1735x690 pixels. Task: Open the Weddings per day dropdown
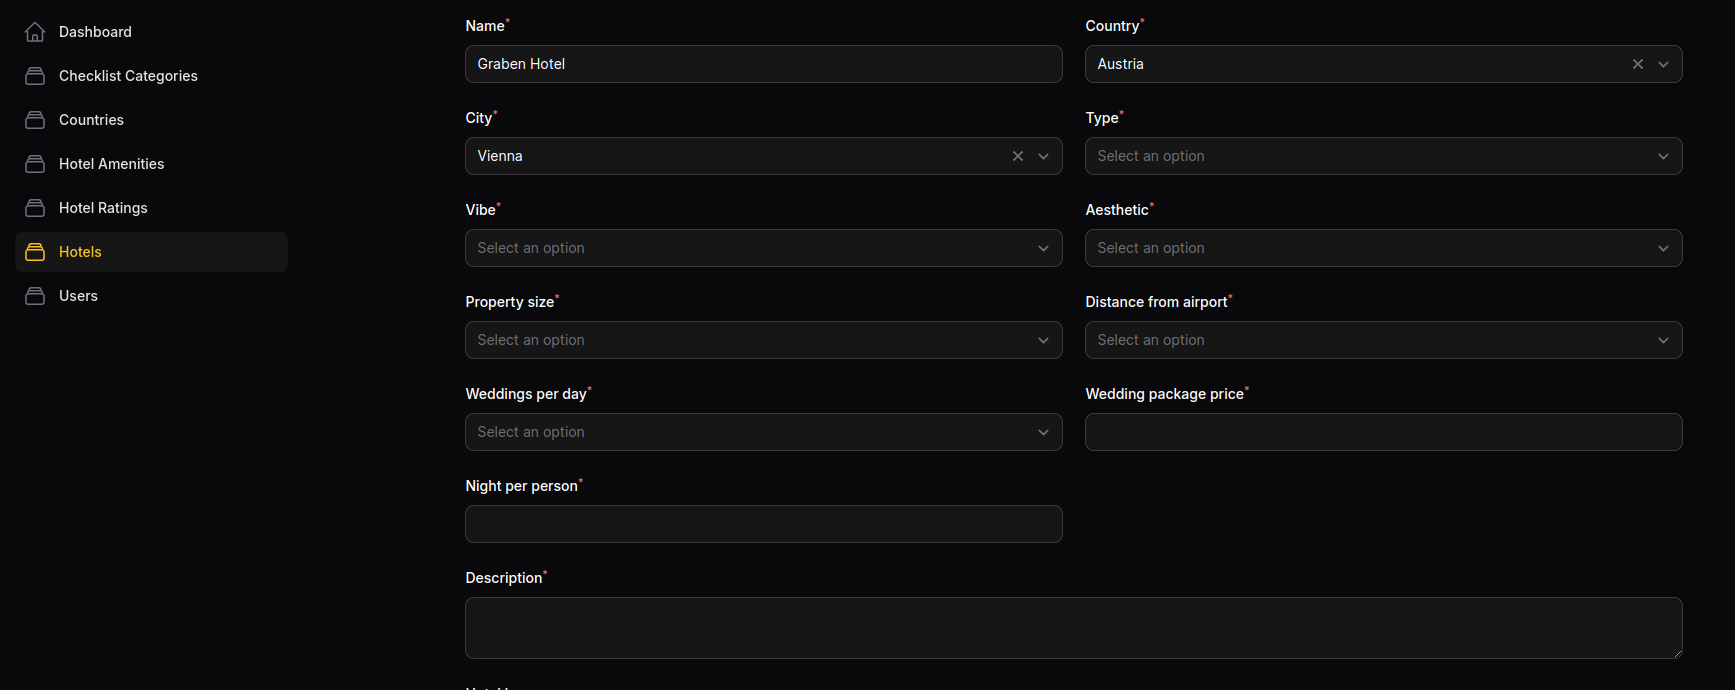[764, 432]
